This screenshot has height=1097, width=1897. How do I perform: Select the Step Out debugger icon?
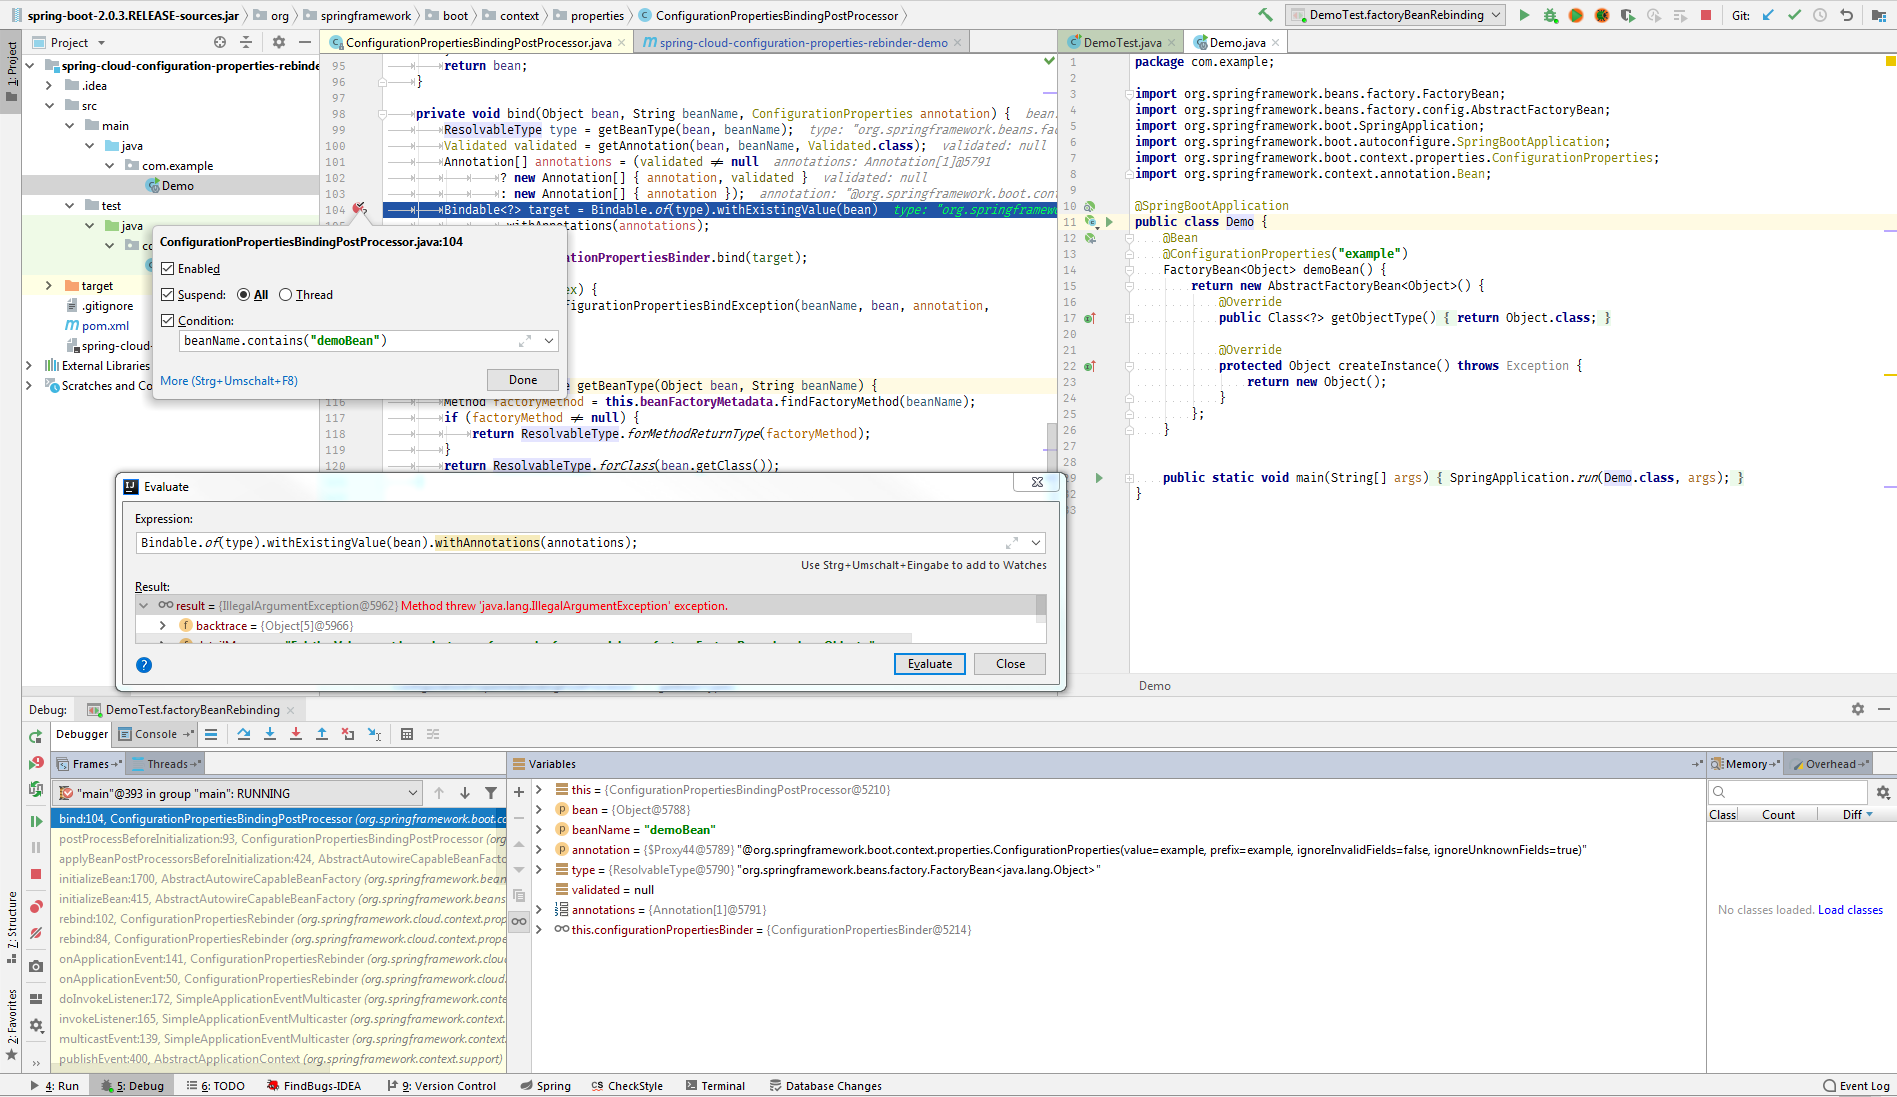point(322,733)
